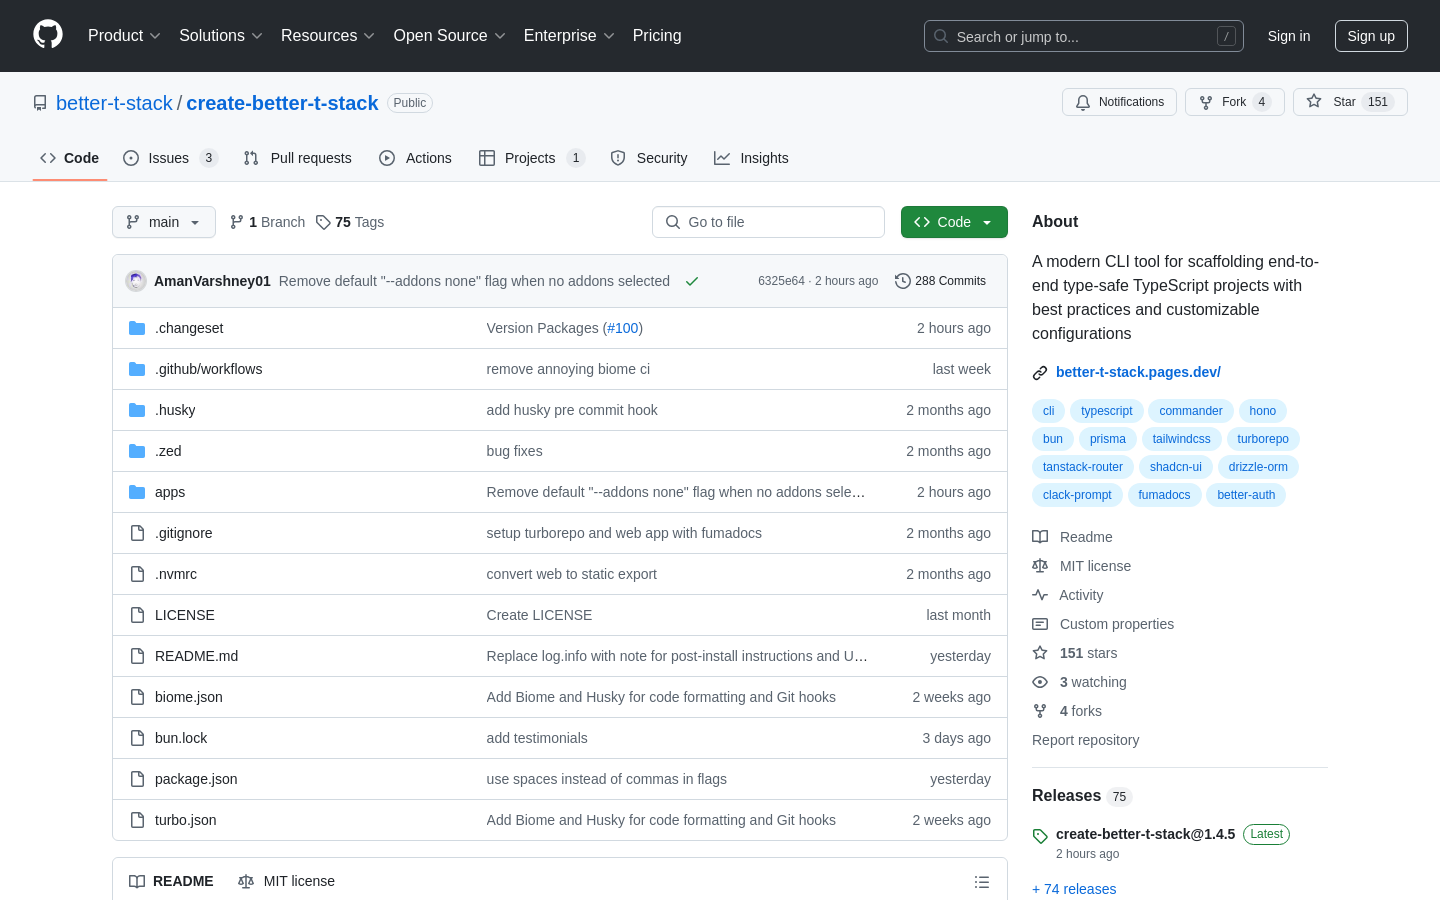Expand the Open Source dropdown
The image size is (1440, 900).
tap(449, 36)
